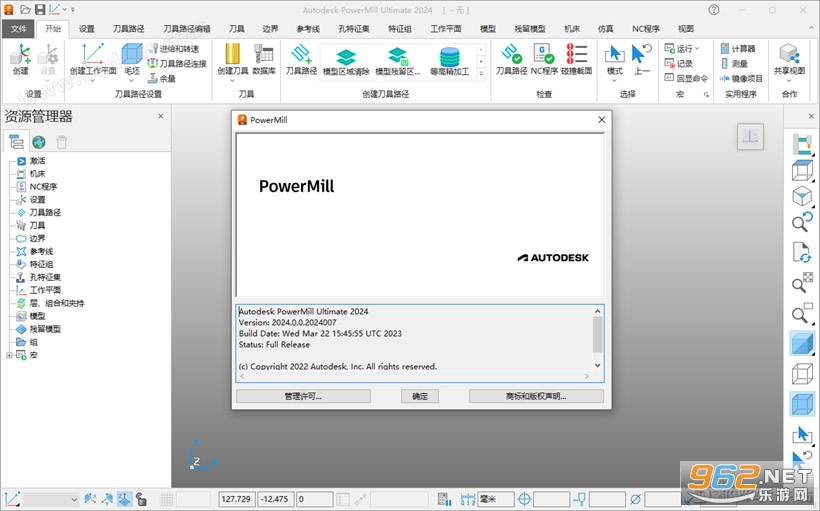Open the tool 数据库 database

pyautogui.click(x=264, y=59)
